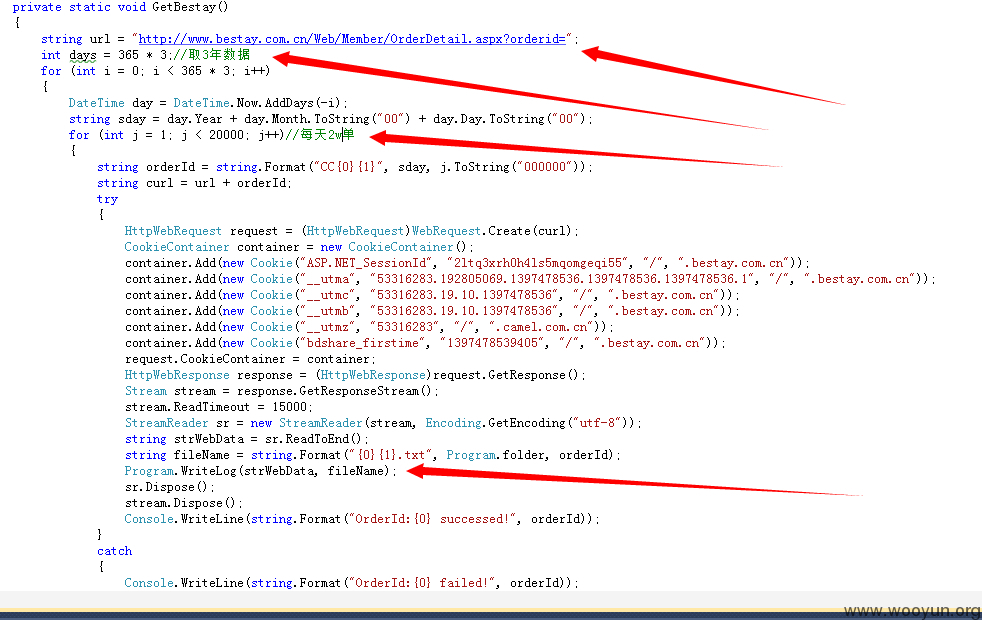Screen dimensions: 982x620
Task: Click the Program.WriteLog call line
Action: 261,471
